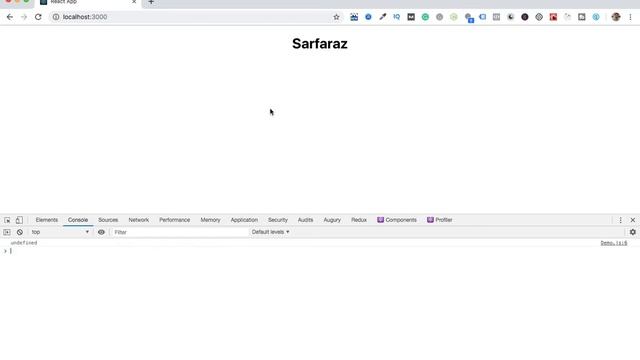This screenshot has height=360, width=640.
Task: Click the site info icon beside localhost:3000
Action: click(56, 17)
